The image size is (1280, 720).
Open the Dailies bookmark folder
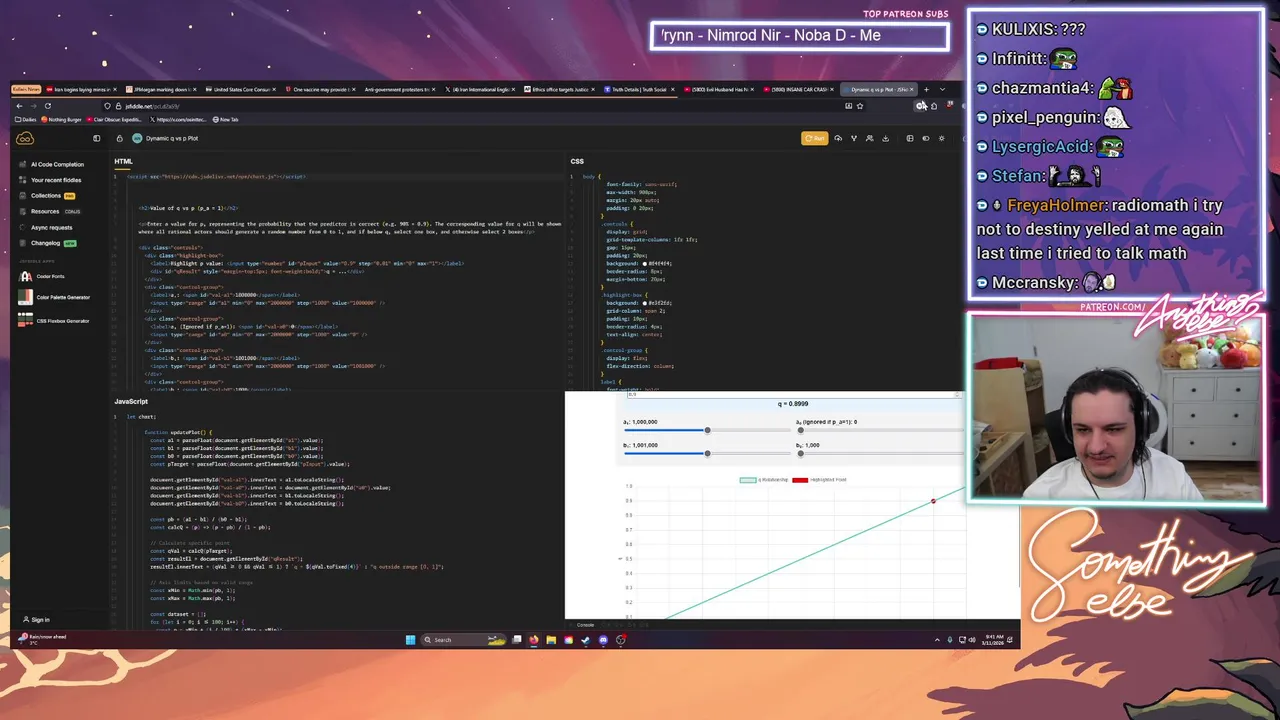25,120
